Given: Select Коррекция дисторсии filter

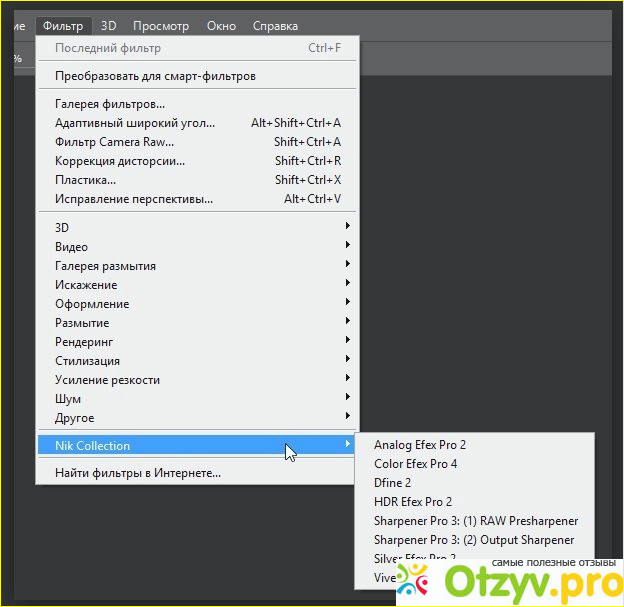Looking at the screenshot, I should tap(120, 161).
